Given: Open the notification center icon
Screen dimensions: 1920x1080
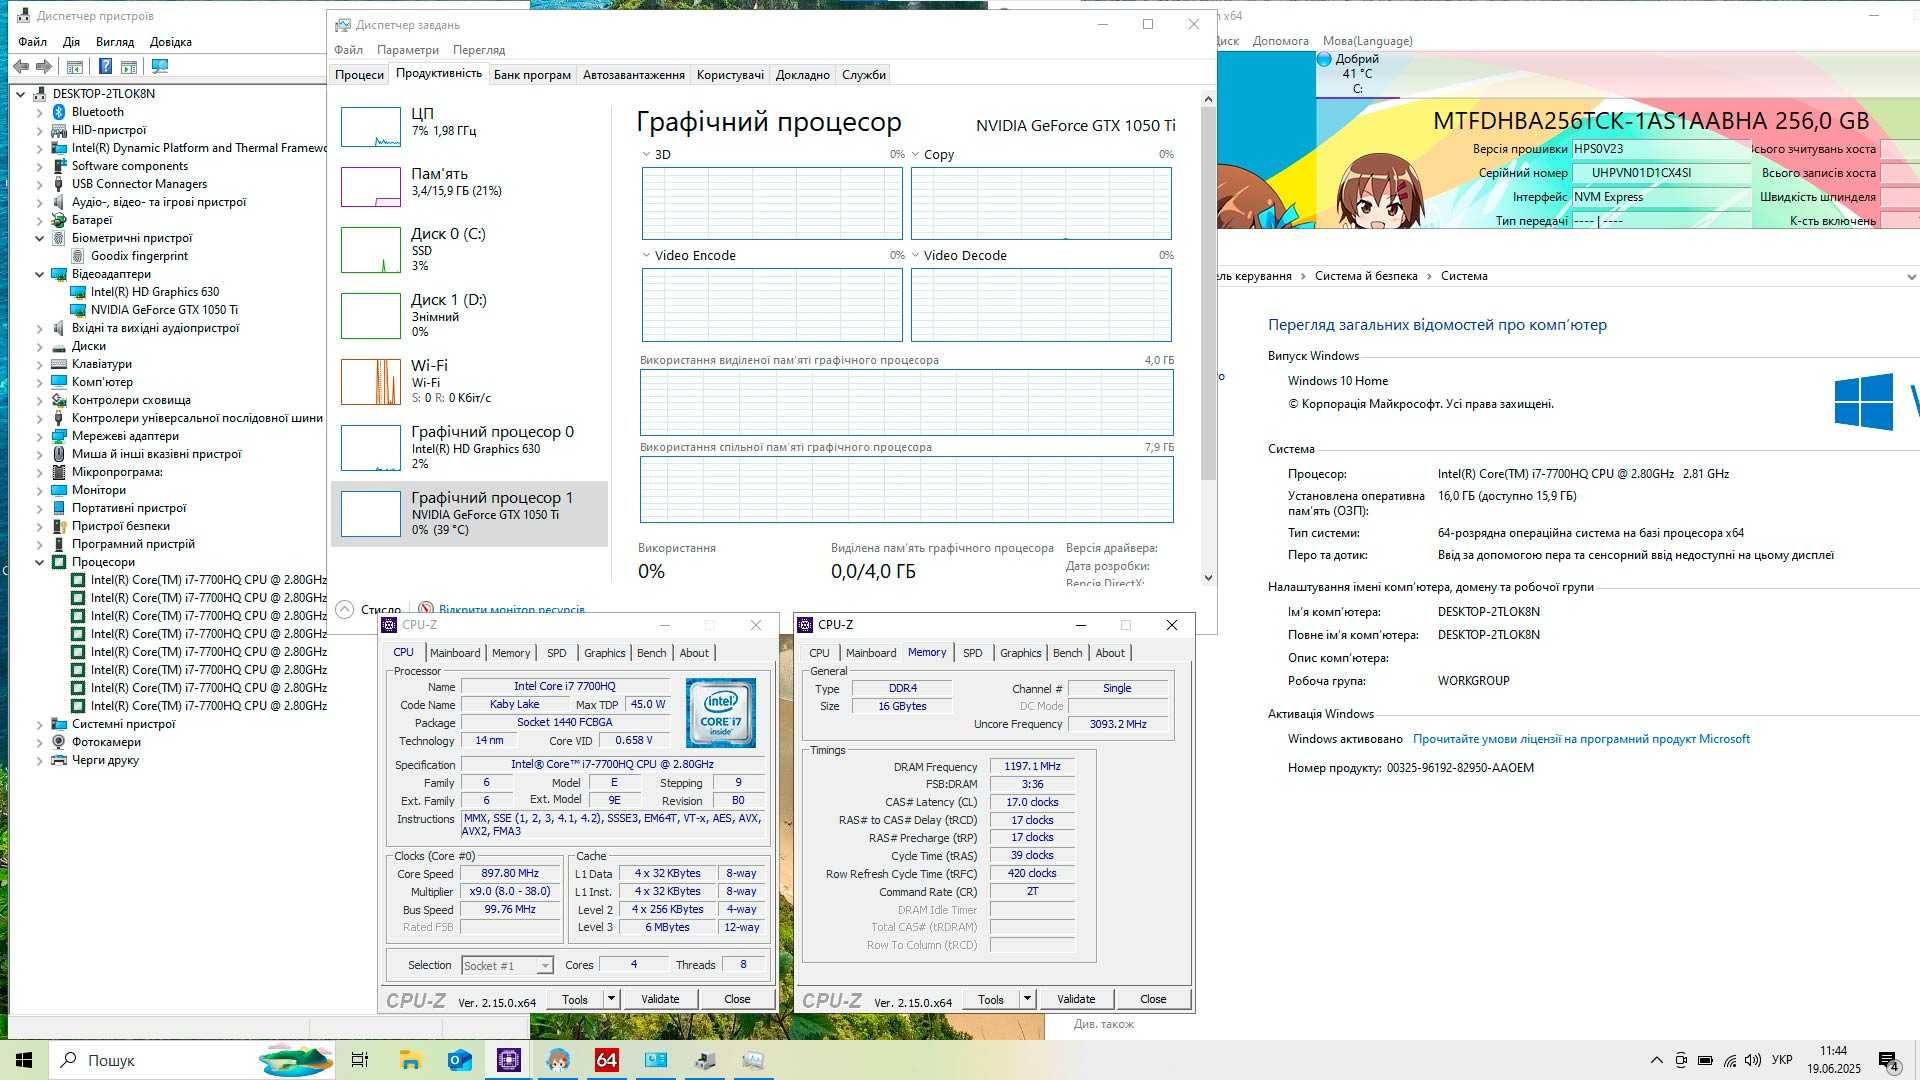Looking at the screenshot, I should (x=1888, y=1060).
